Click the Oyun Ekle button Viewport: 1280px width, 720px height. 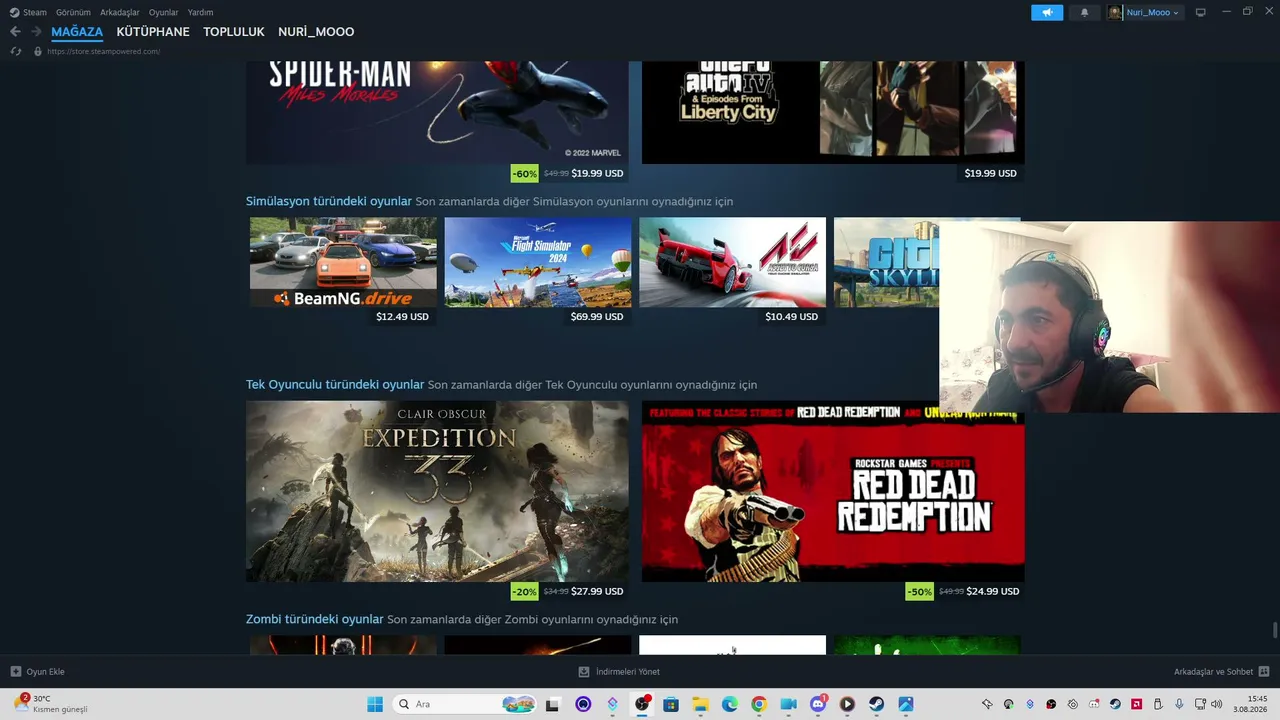pyautogui.click(x=37, y=672)
